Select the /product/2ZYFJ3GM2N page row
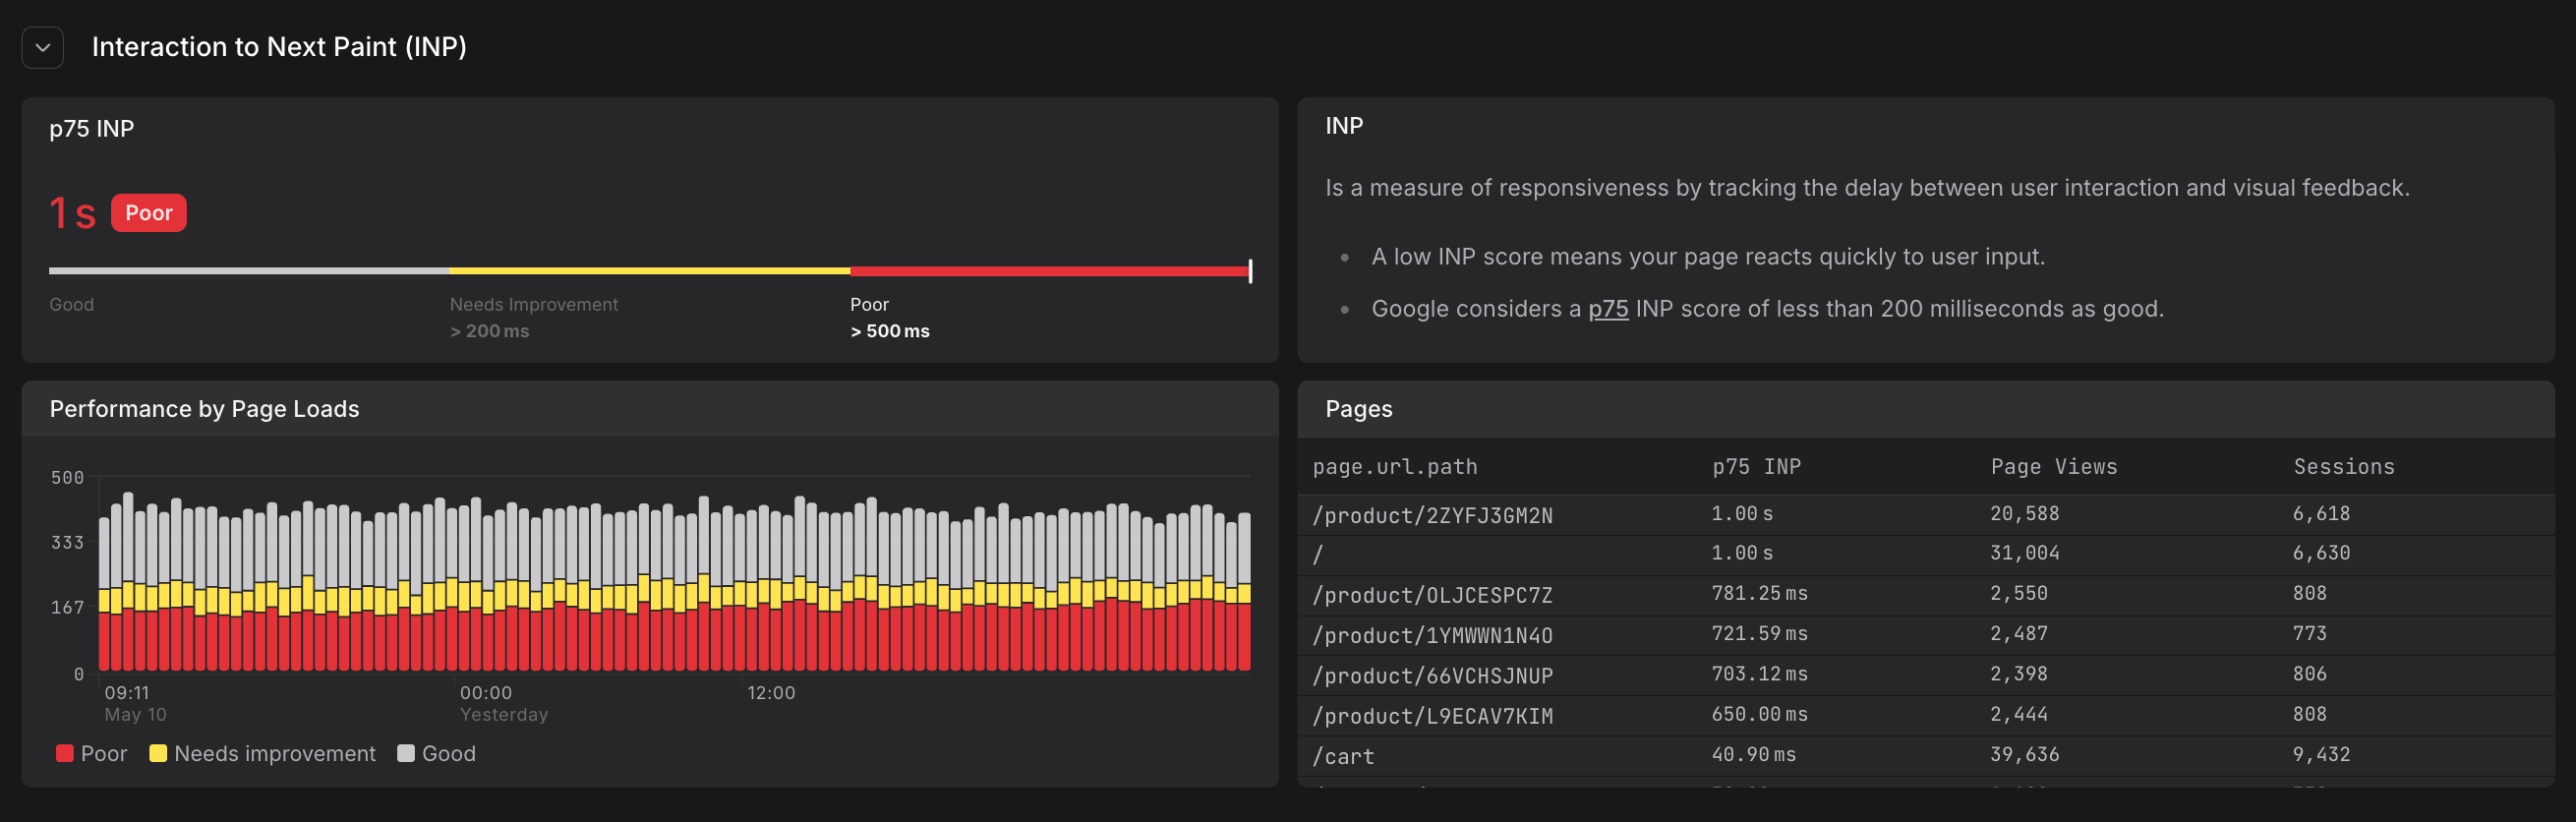The image size is (2576, 822). point(1926,515)
